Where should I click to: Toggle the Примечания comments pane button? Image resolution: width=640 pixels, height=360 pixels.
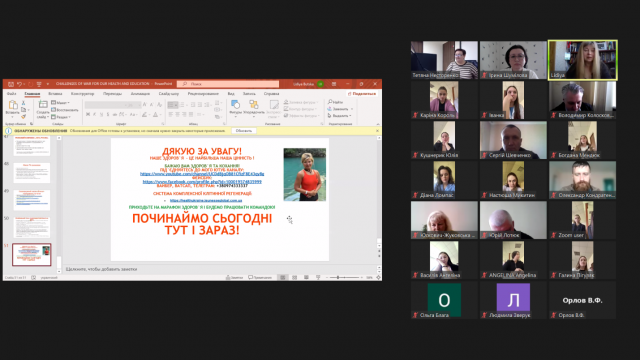[260, 278]
